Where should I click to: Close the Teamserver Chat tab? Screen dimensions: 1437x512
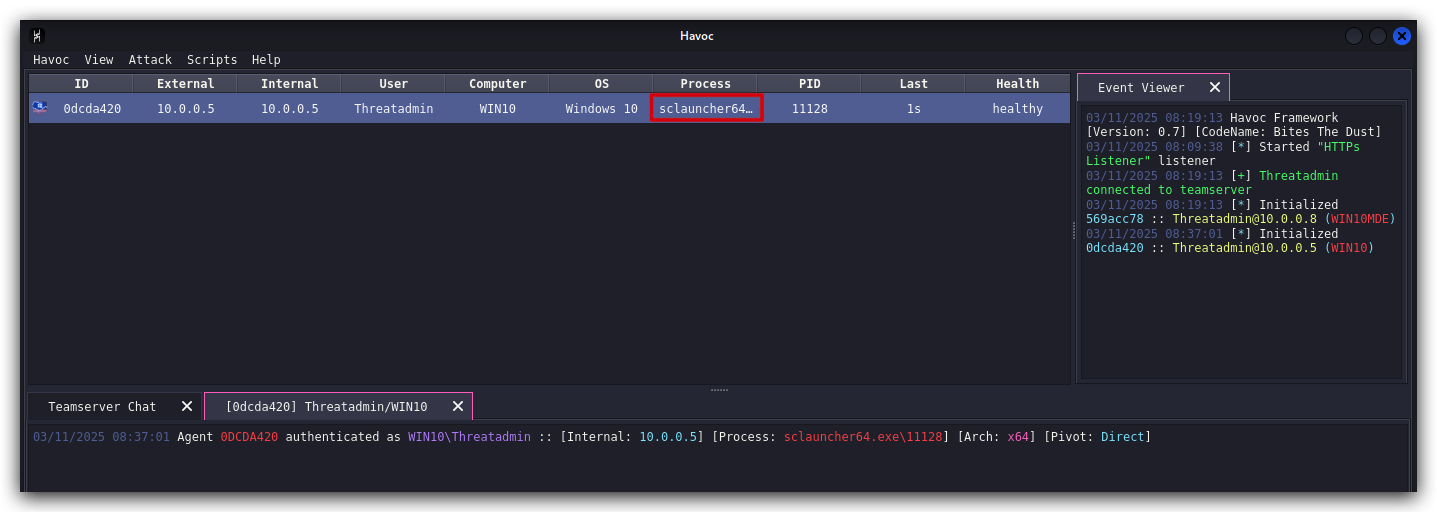pos(187,406)
